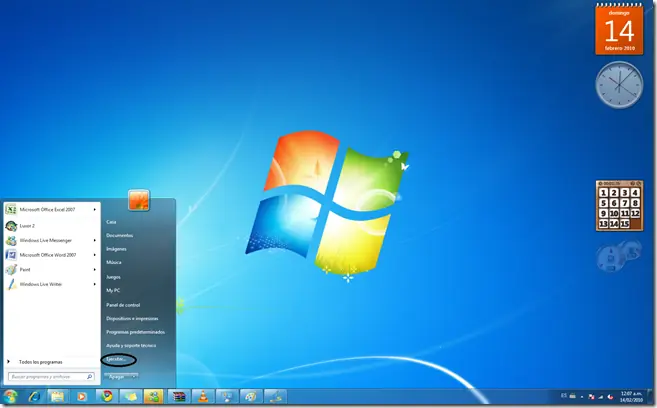Click tile 12 in the puzzle gadget

pos(635,214)
